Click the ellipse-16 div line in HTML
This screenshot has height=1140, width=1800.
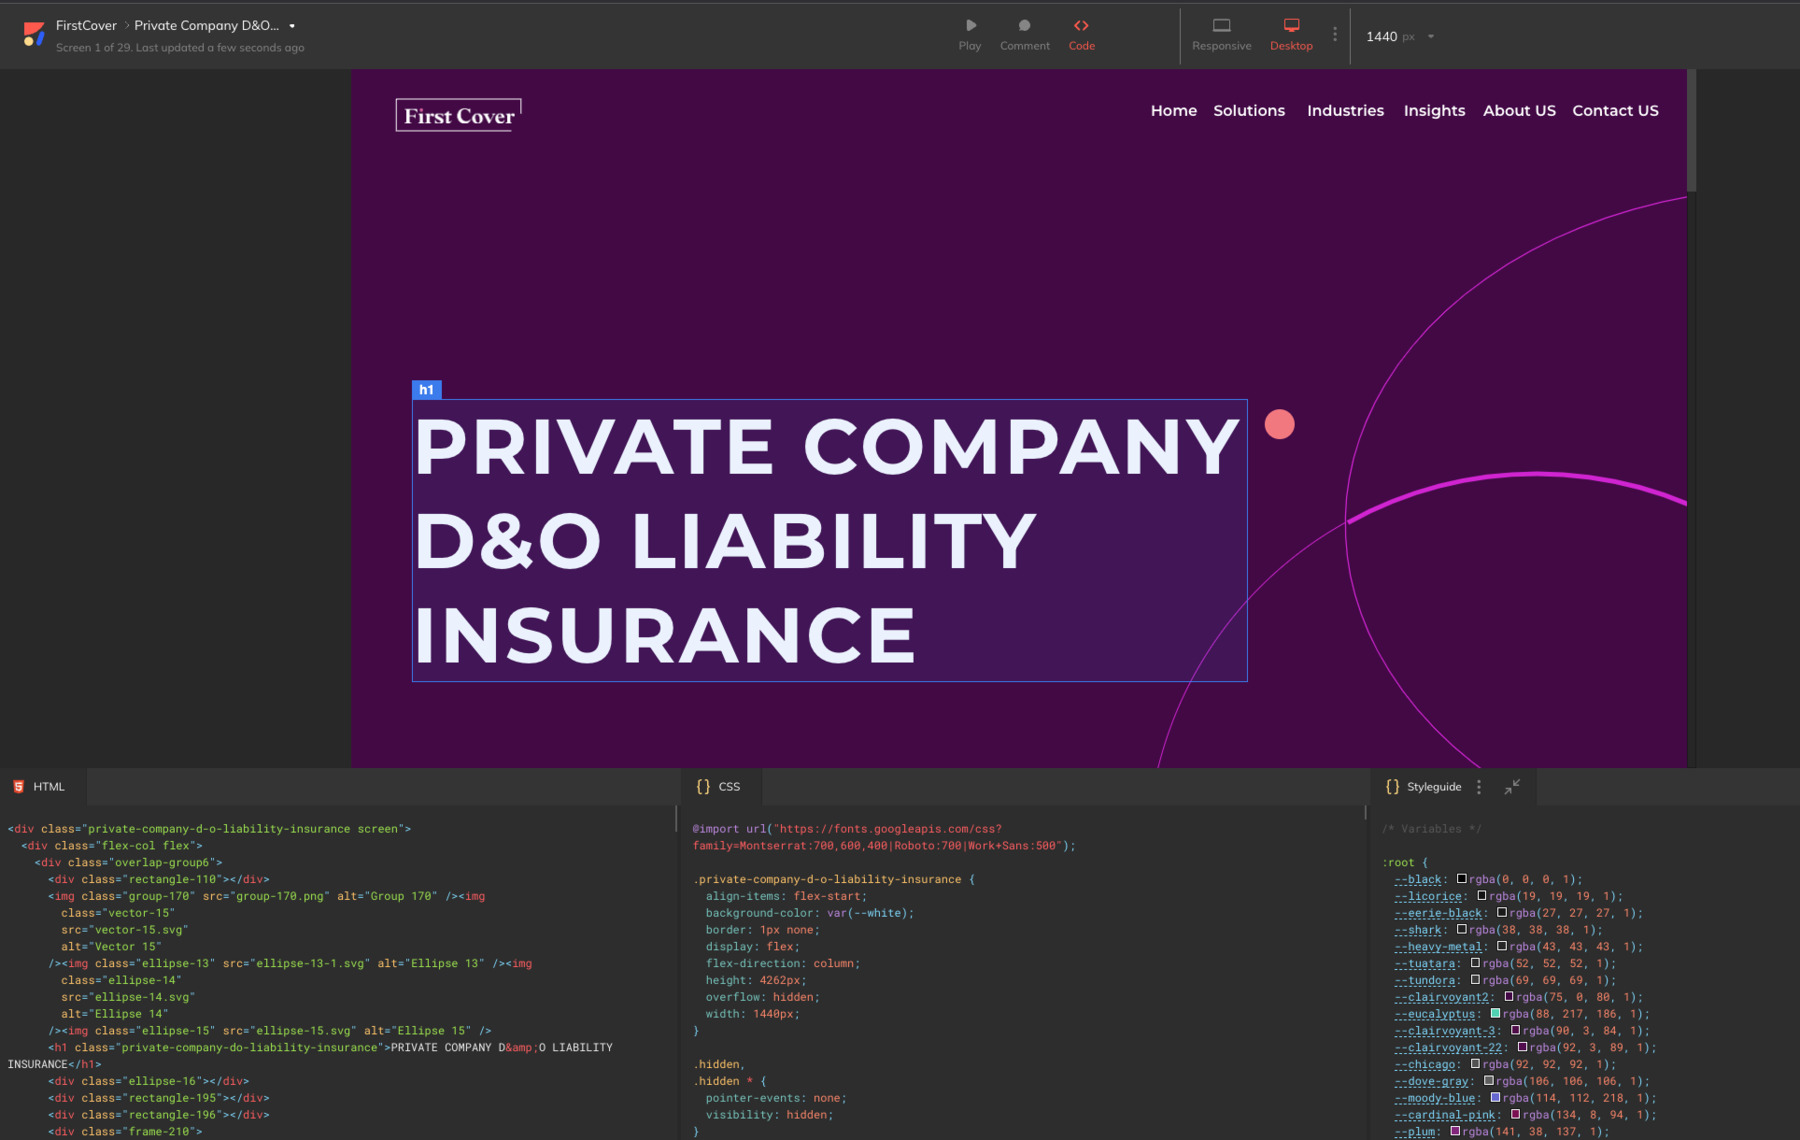coord(148,1081)
